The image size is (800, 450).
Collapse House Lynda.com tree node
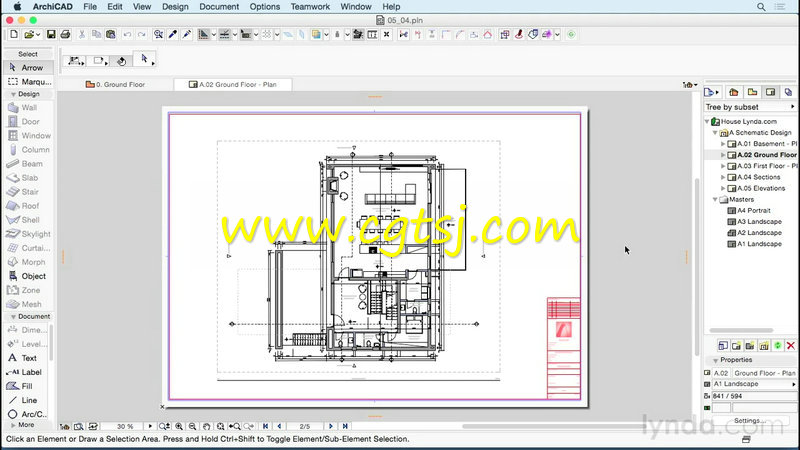point(707,121)
